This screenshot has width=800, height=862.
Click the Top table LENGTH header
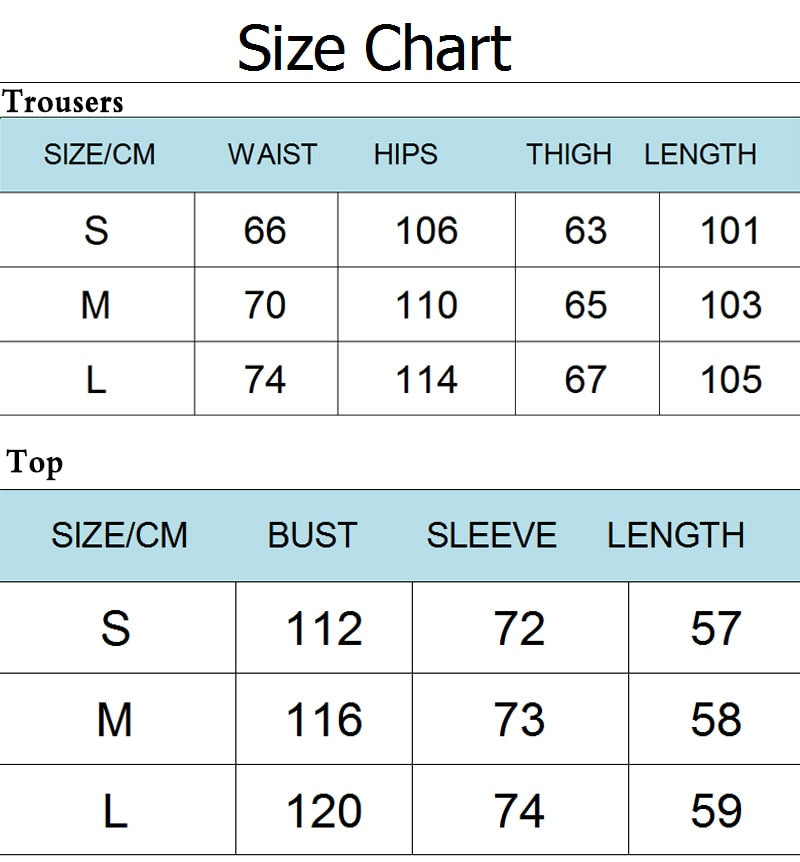[x=675, y=535]
